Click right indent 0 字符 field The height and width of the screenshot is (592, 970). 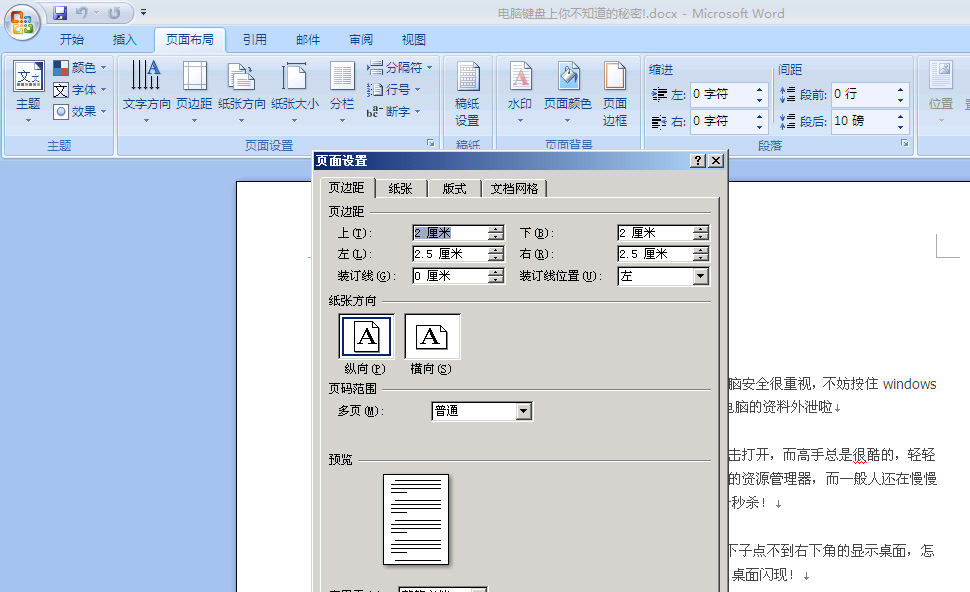pos(721,121)
